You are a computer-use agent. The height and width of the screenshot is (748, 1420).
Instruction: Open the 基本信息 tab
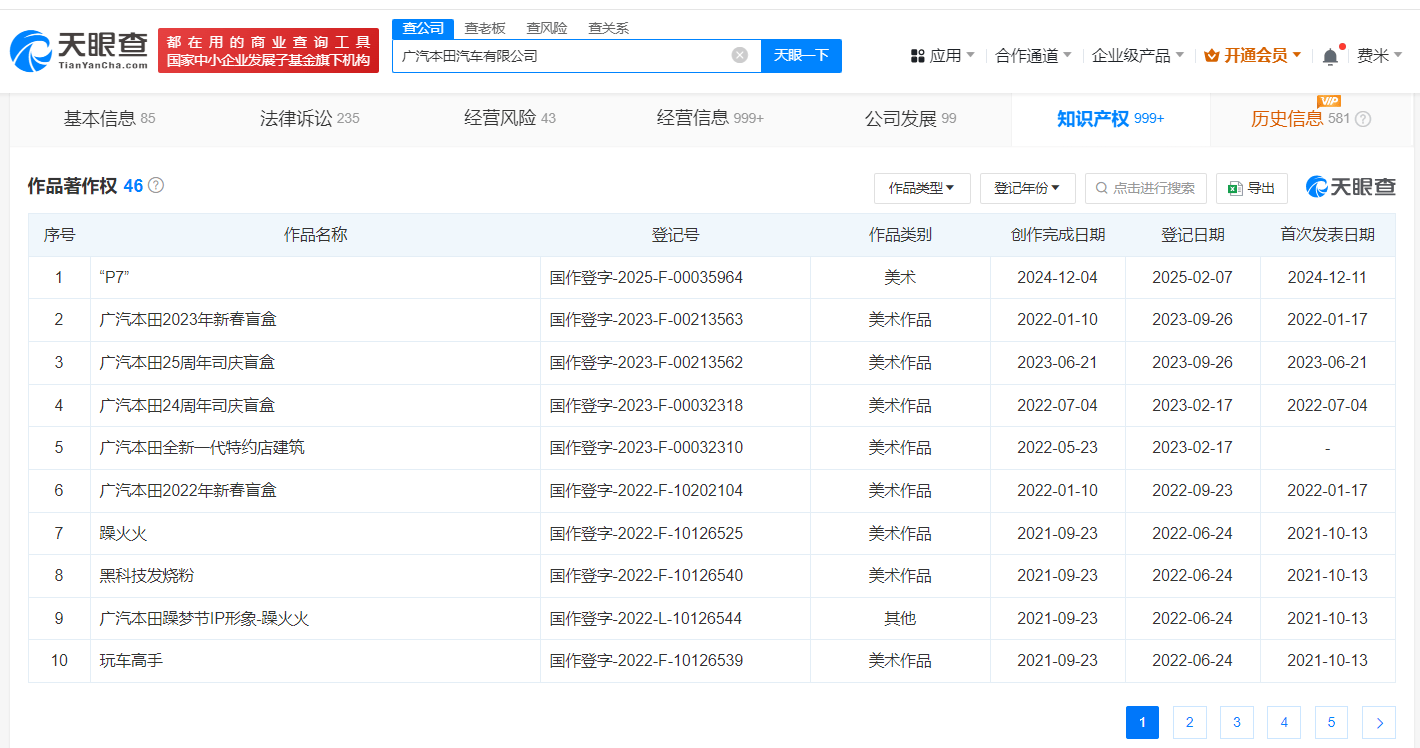click(109, 119)
